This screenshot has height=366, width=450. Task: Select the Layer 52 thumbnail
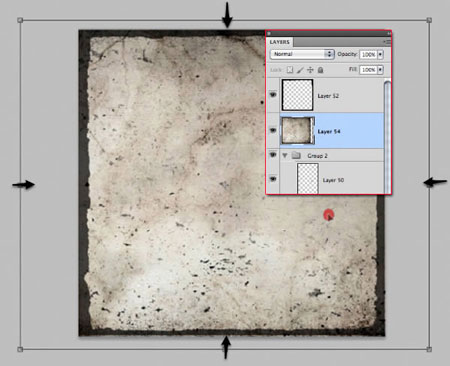(297, 95)
